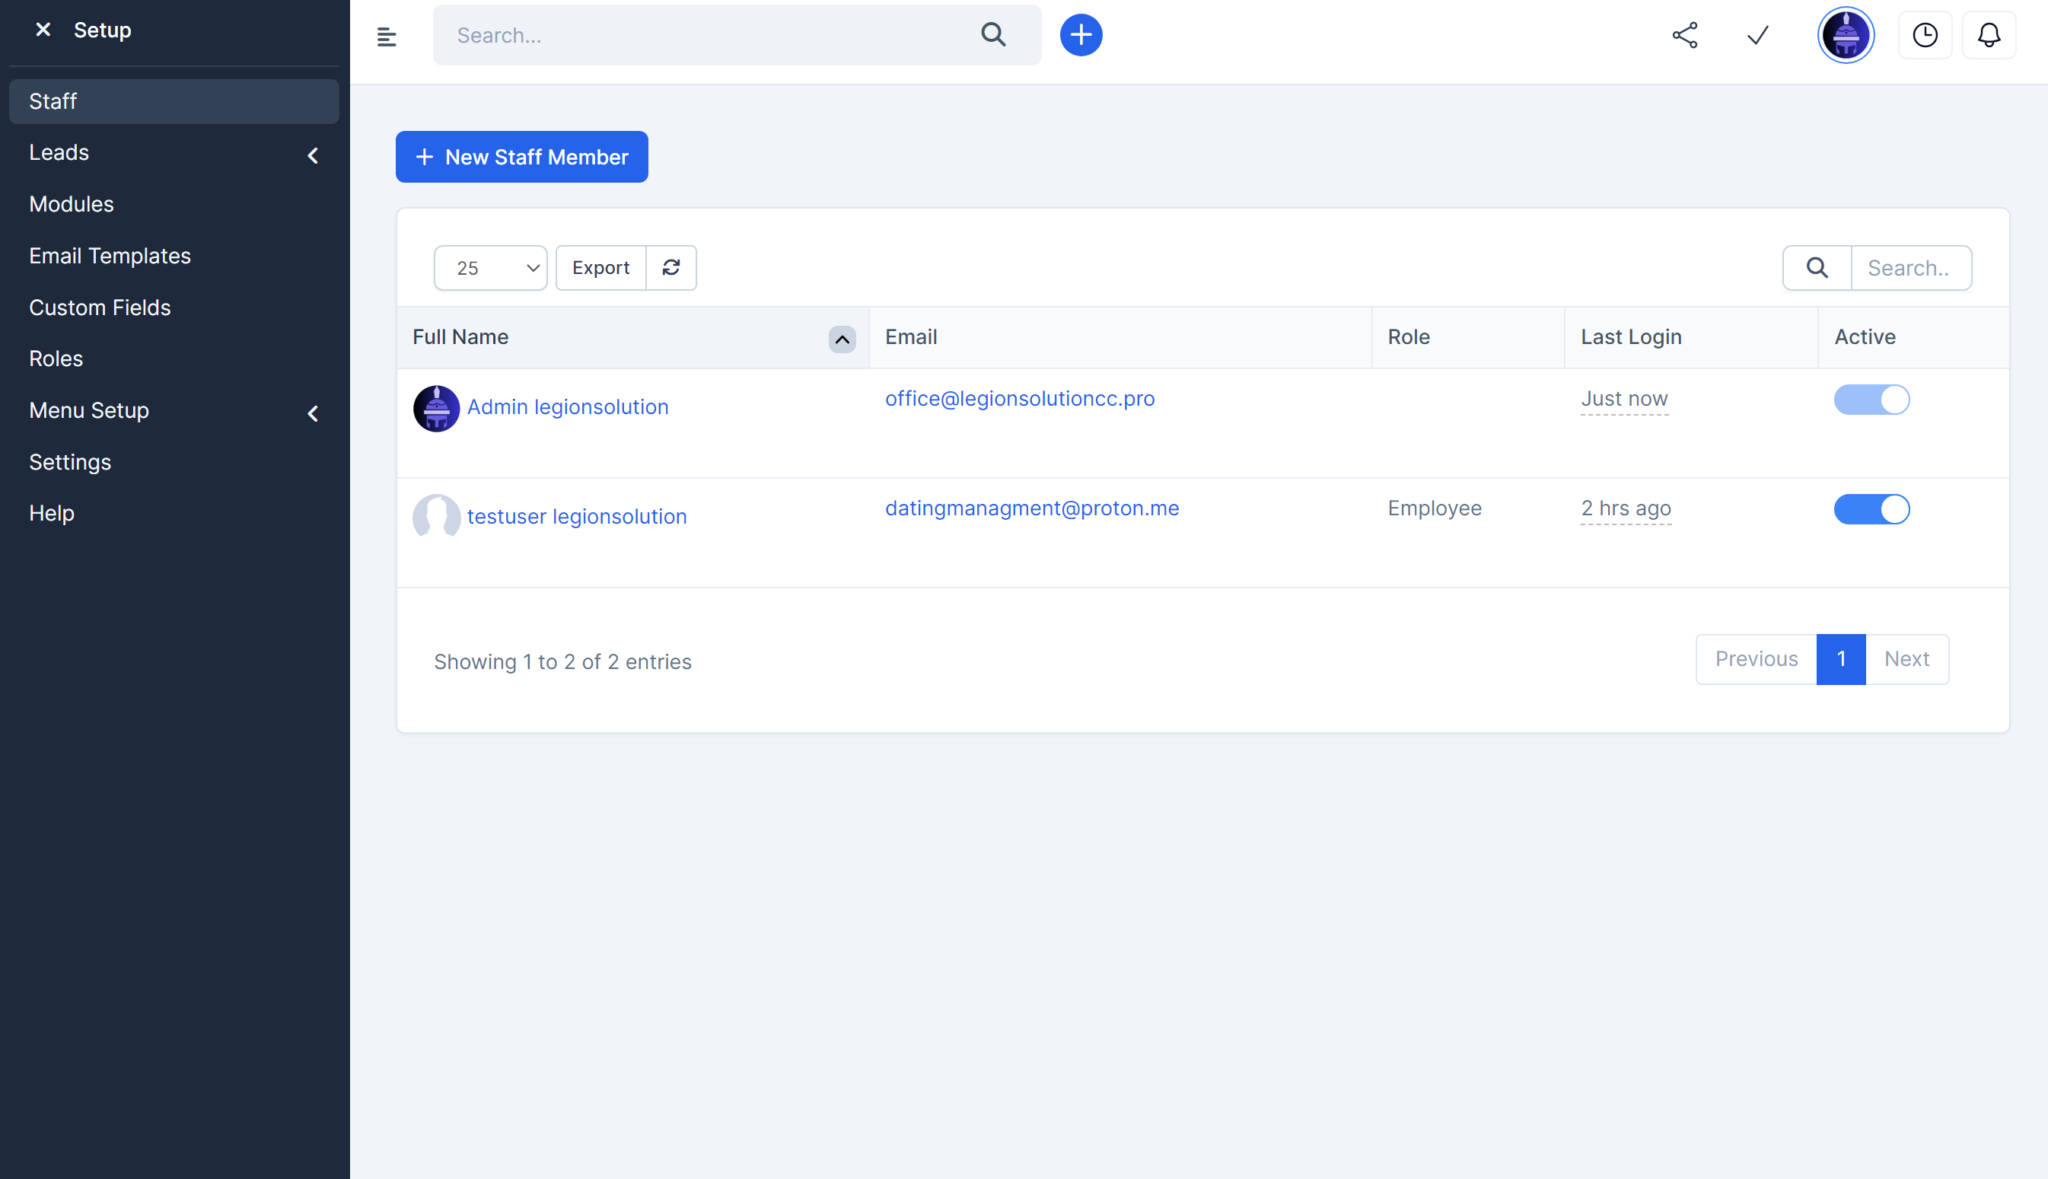This screenshot has width=2048, height=1179.
Task: Expand the Leads section in the sidebar
Action: (313, 155)
